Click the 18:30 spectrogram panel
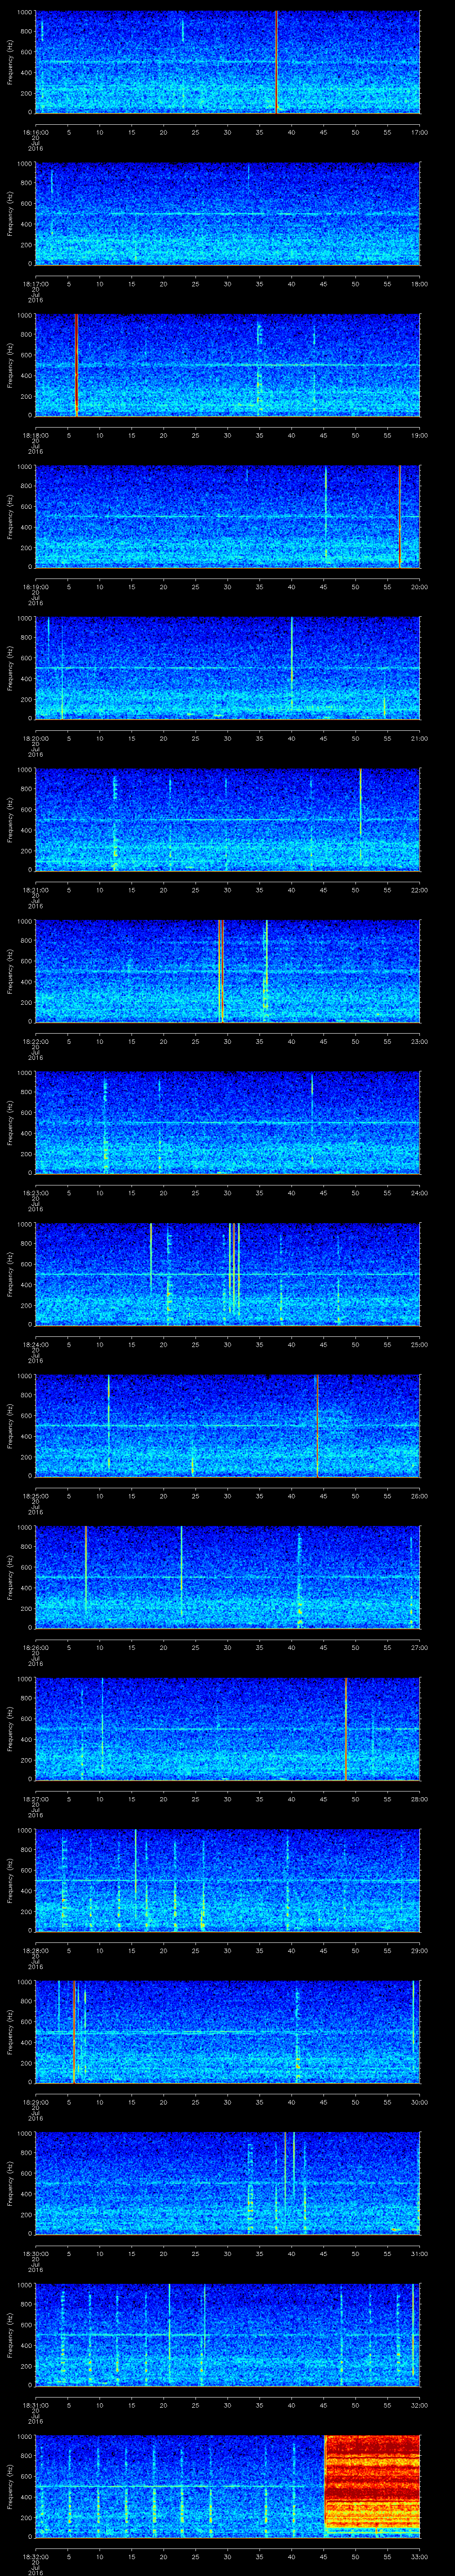Screen dimensions: 455x2576 click(228, 2183)
